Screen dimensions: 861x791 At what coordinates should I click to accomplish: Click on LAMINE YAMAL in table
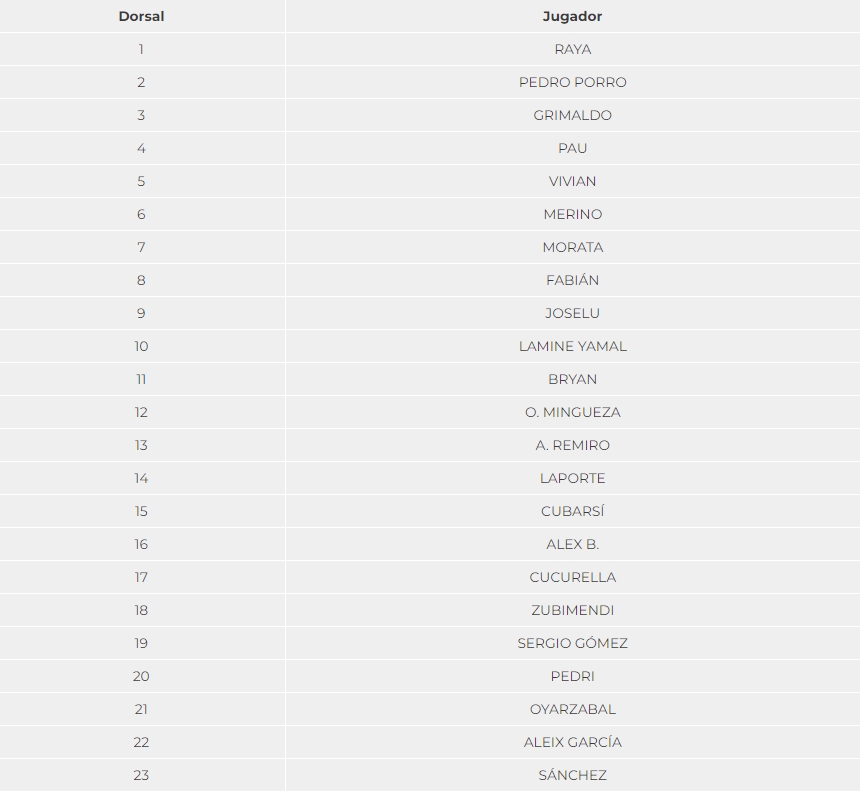pos(573,346)
